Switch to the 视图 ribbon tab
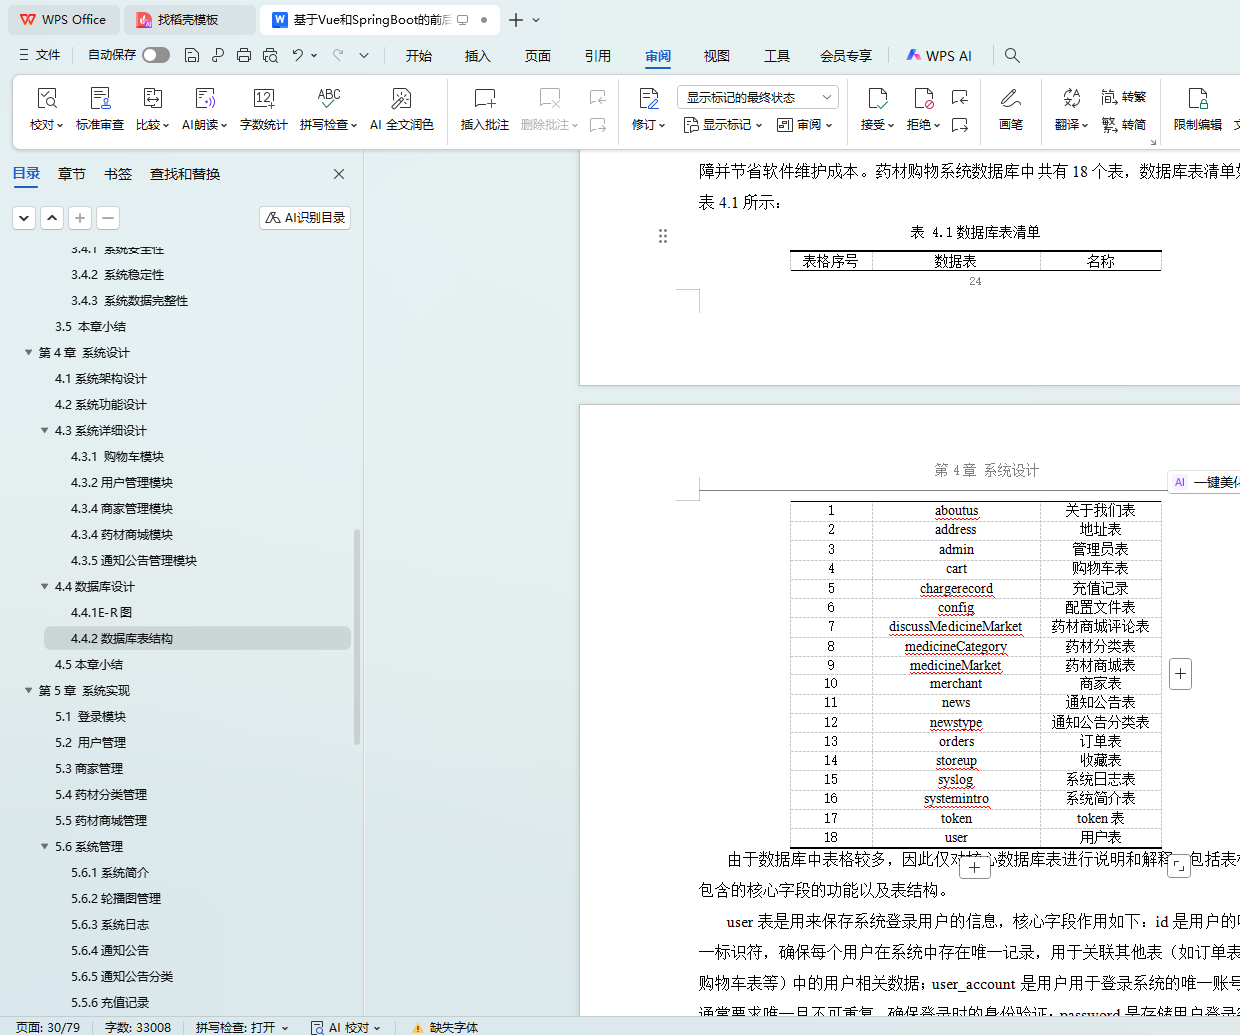This screenshot has height=1035, width=1240. click(716, 56)
